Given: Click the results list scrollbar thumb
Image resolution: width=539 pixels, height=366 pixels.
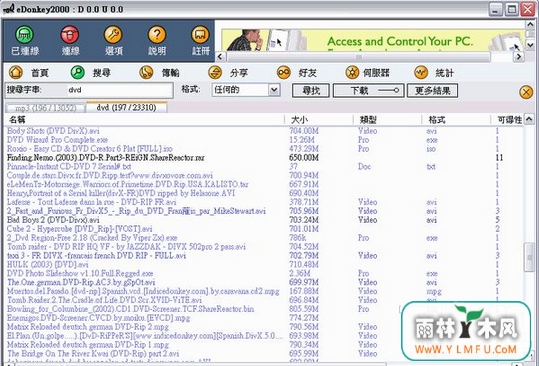Looking at the screenshot, I should (529, 257).
